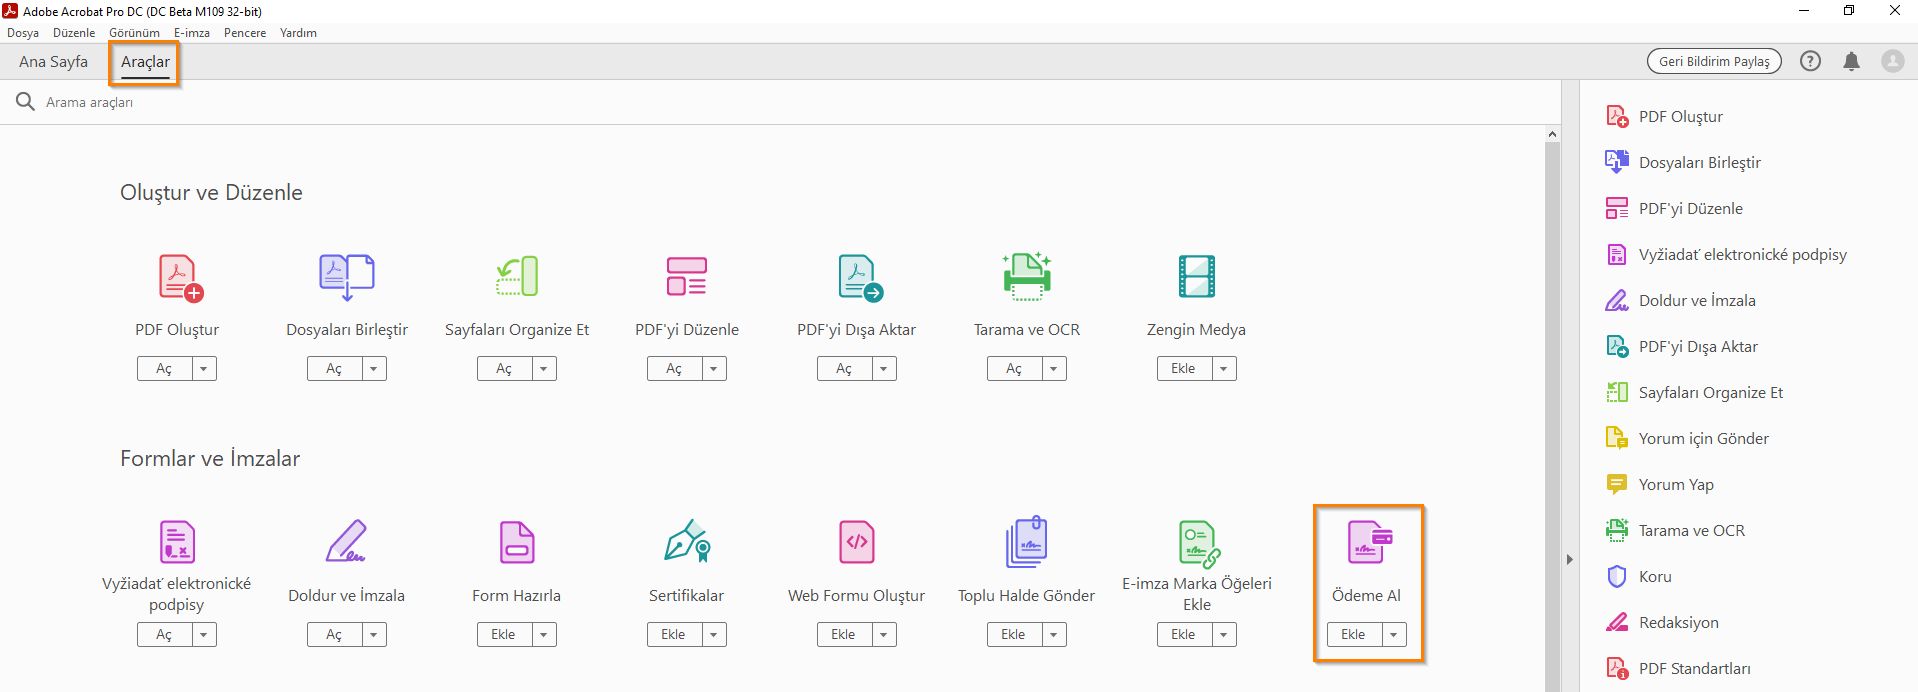Image resolution: width=1918 pixels, height=692 pixels.
Task: Expand the dropdown arrow under PDF'yi Düzenle
Action: tap(714, 369)
